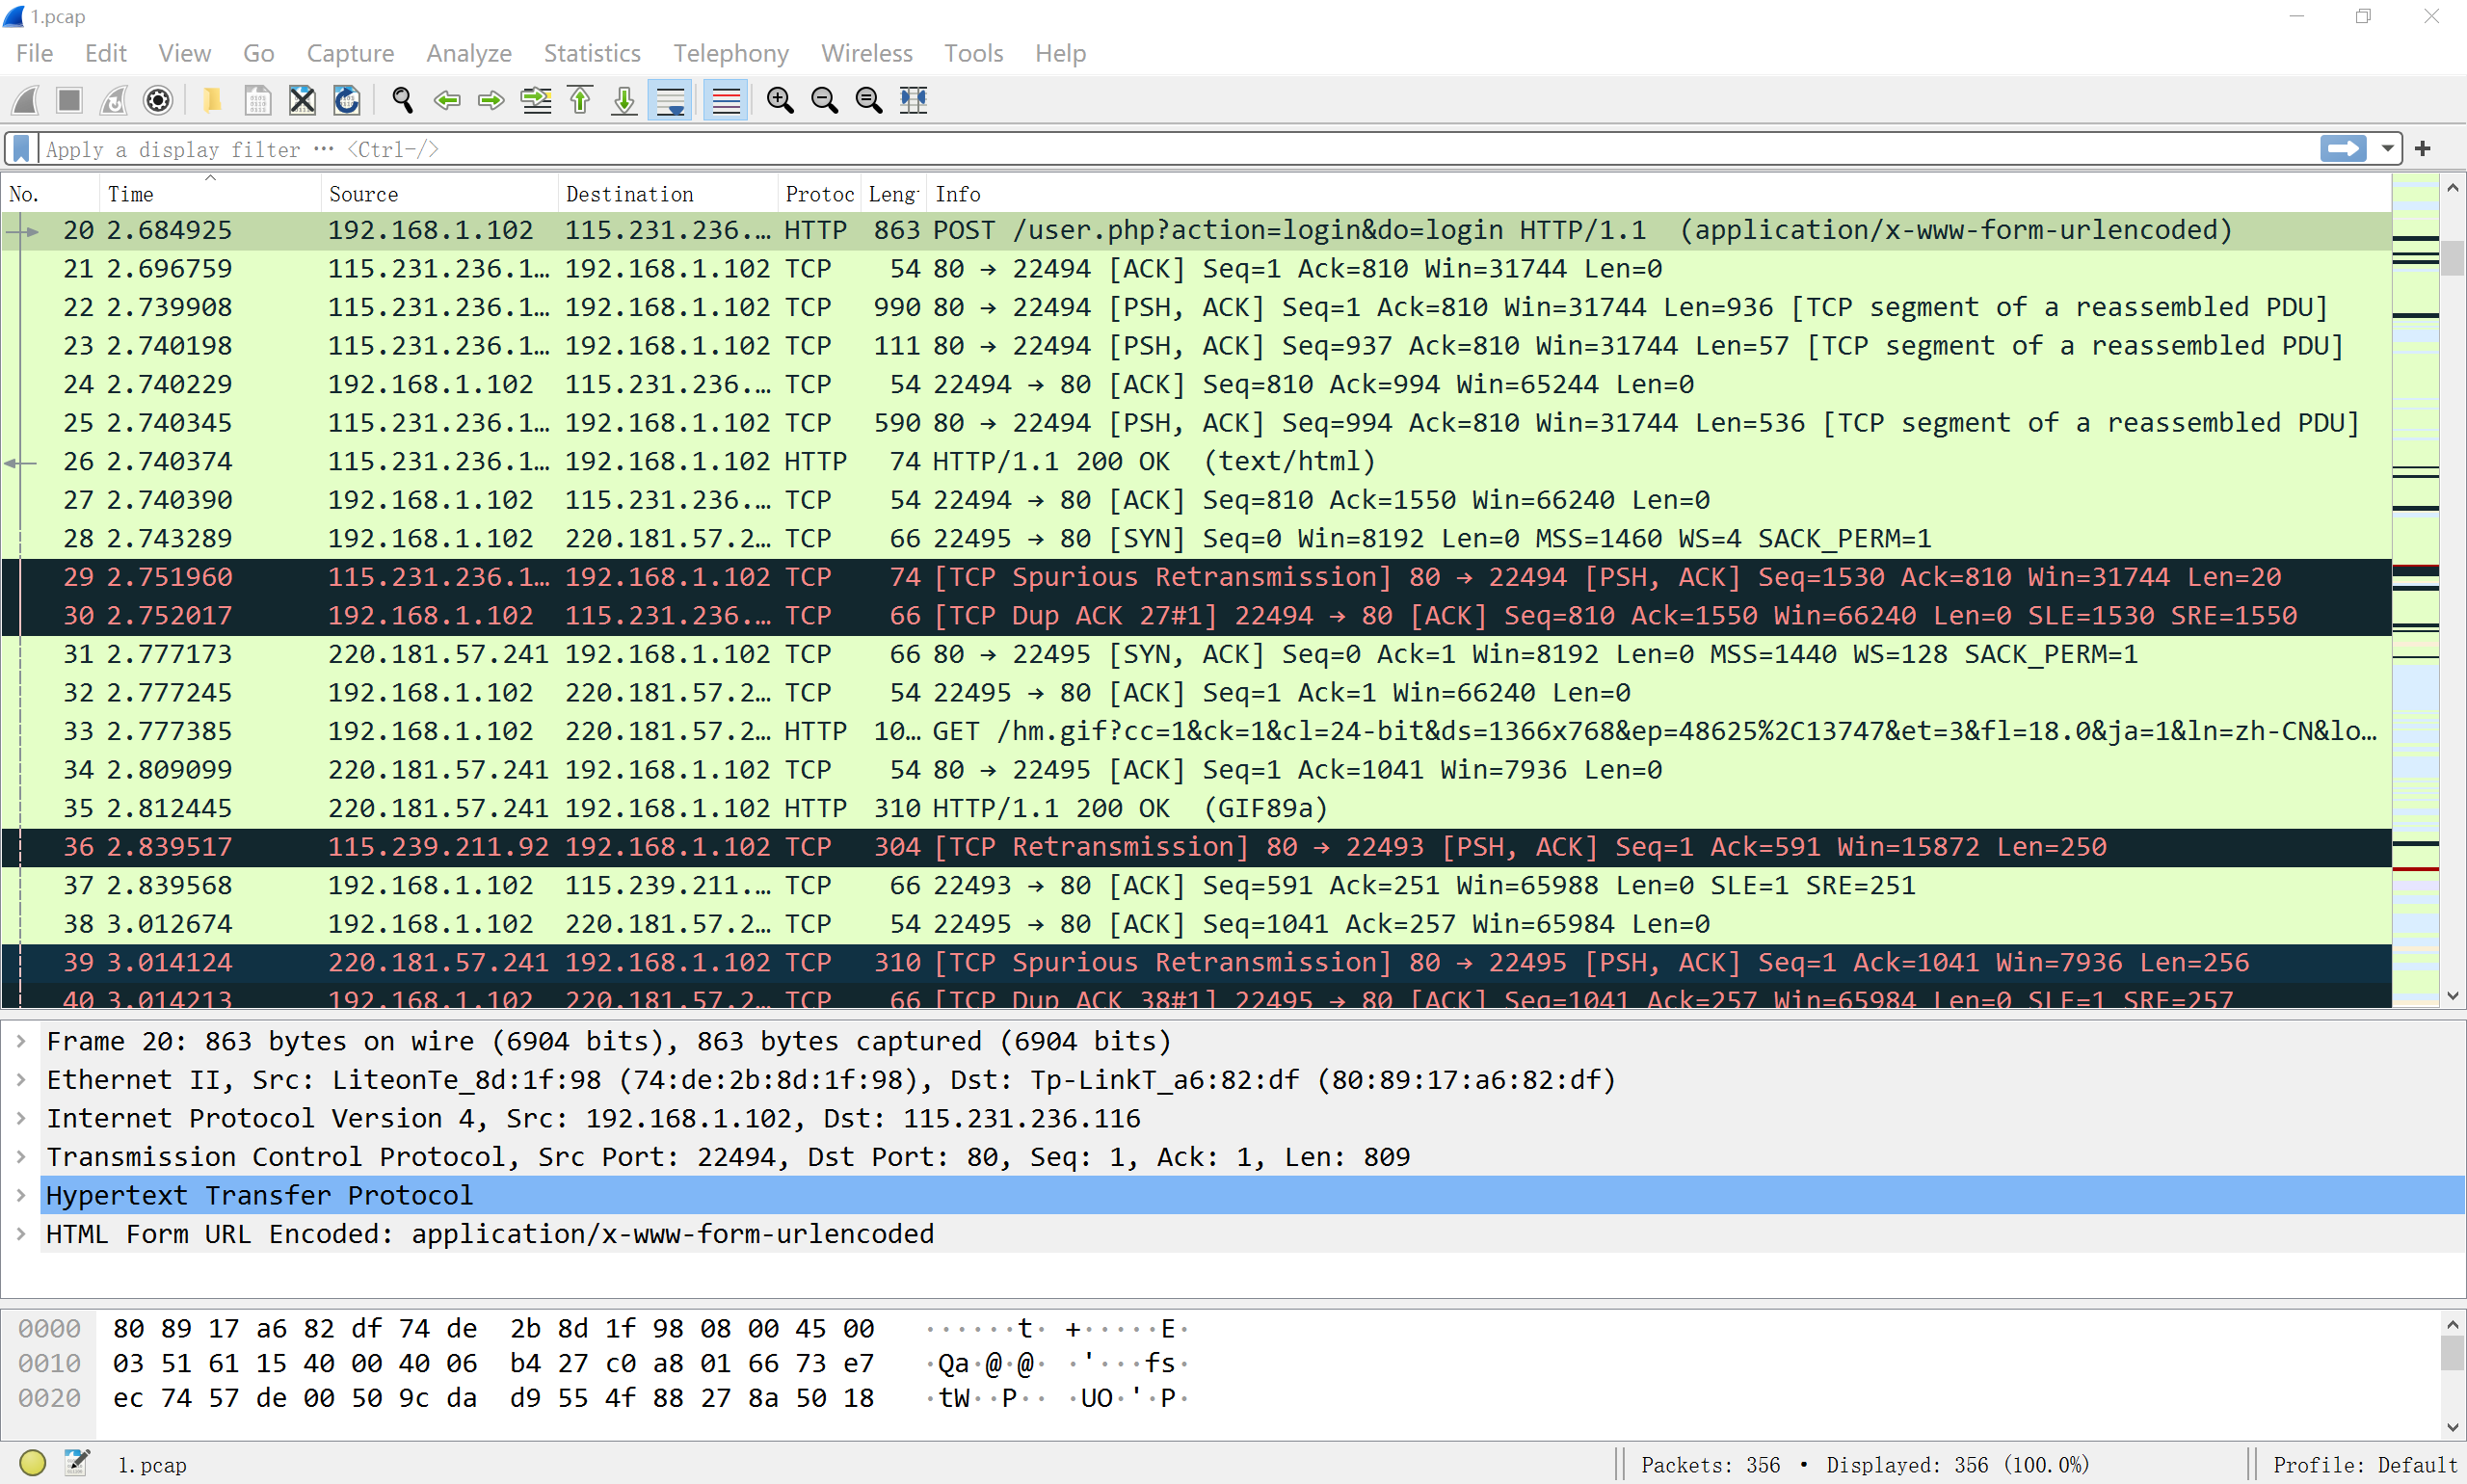Image resolution: width=2467 pixels, height=1484 pixels.
Task: Restart current capture icon
Action: point(114,100)
